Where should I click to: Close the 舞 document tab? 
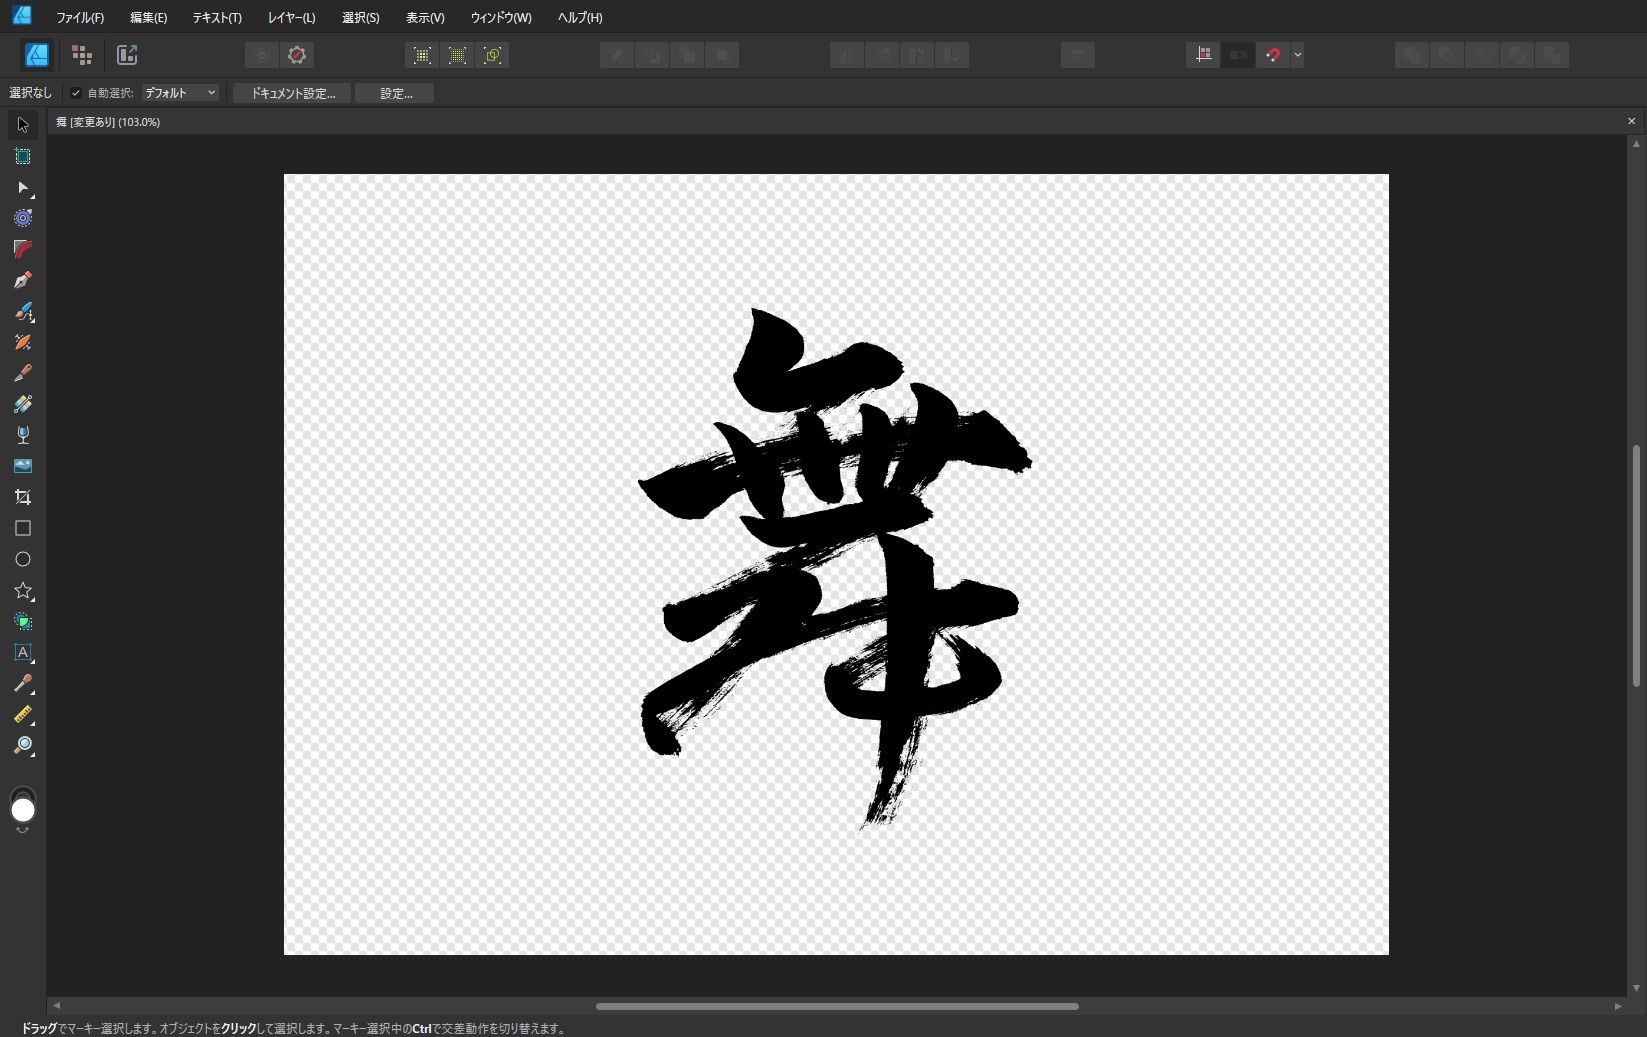pos(1631,121)
